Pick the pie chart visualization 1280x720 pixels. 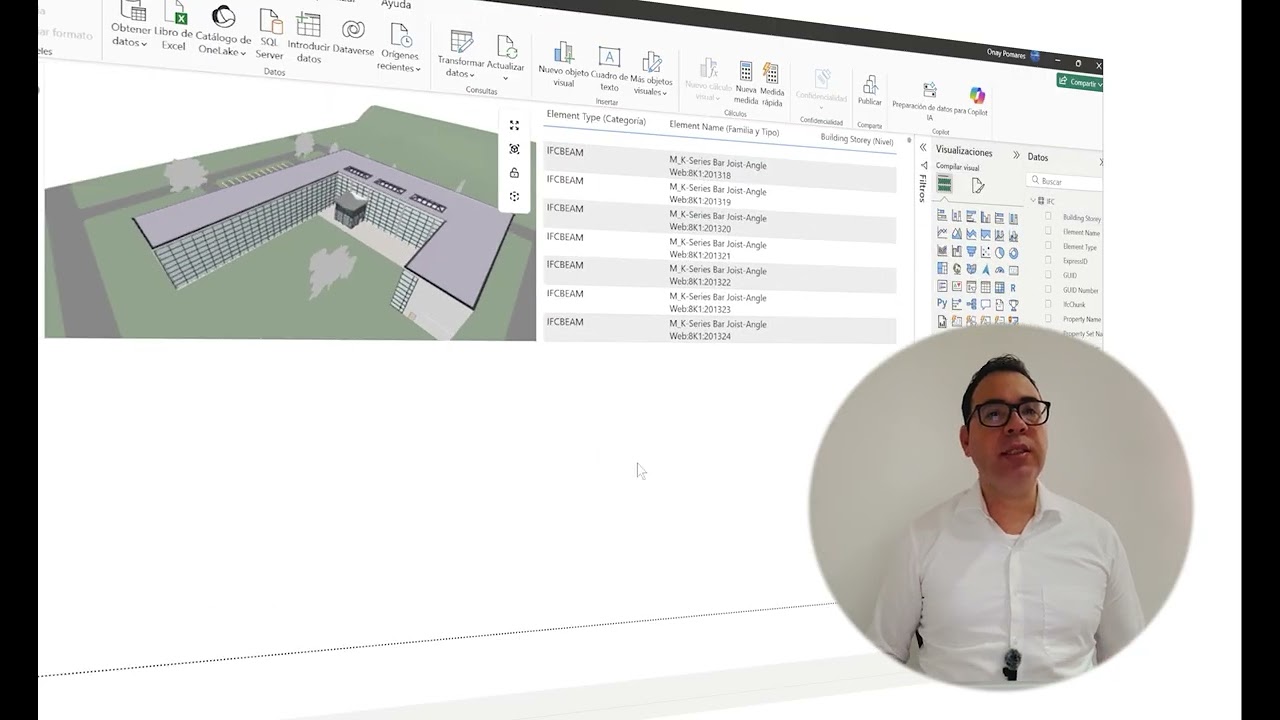999,252
